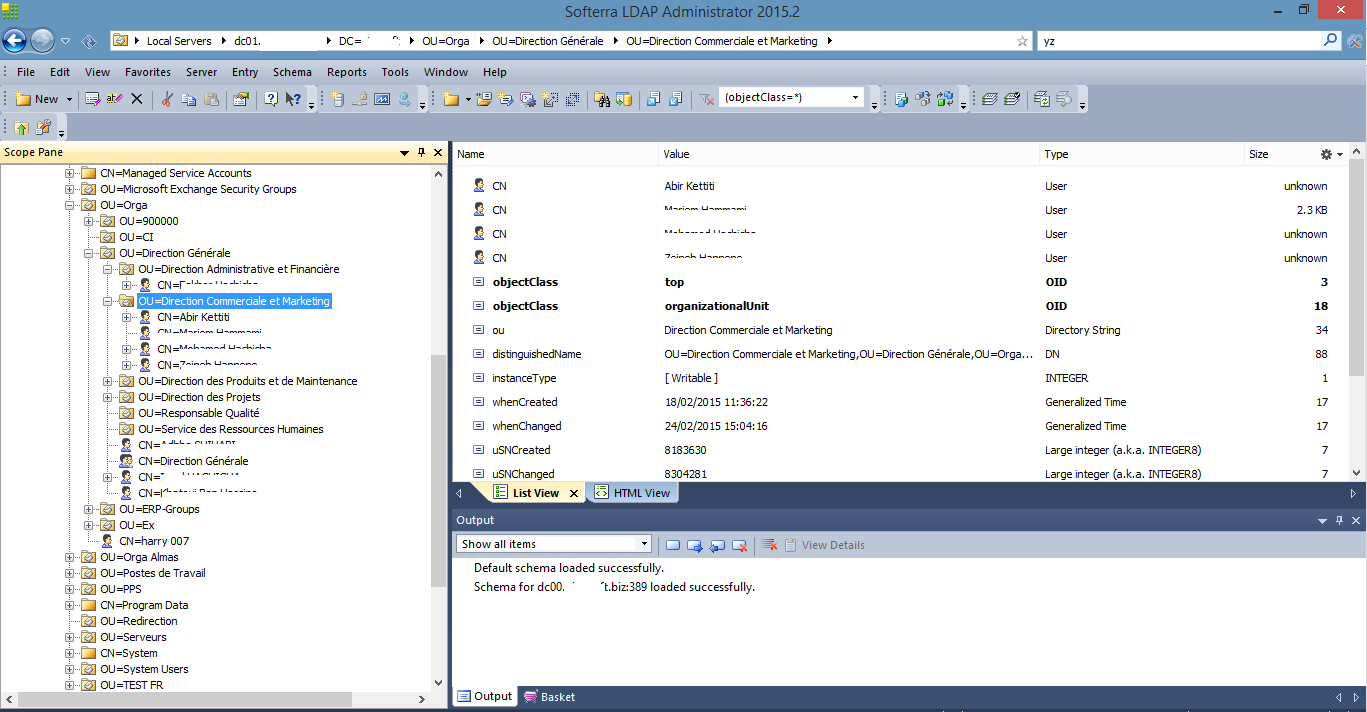Image resolution: width=1367 pixels, height=712 pixels.
Task: Switch to the HTML View tab
Action: click(x=632, y=493)
